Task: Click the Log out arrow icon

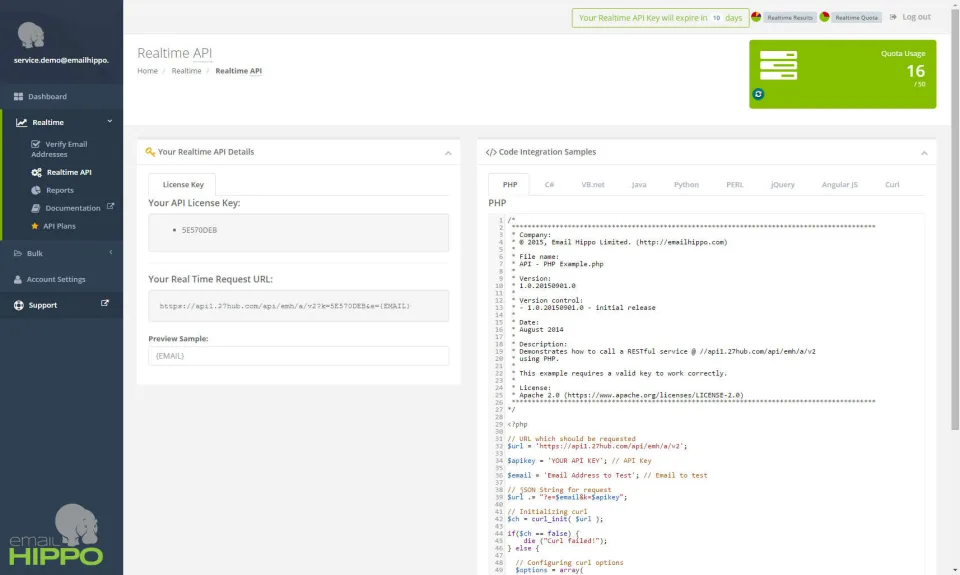Action: click(x=893, y=17)
